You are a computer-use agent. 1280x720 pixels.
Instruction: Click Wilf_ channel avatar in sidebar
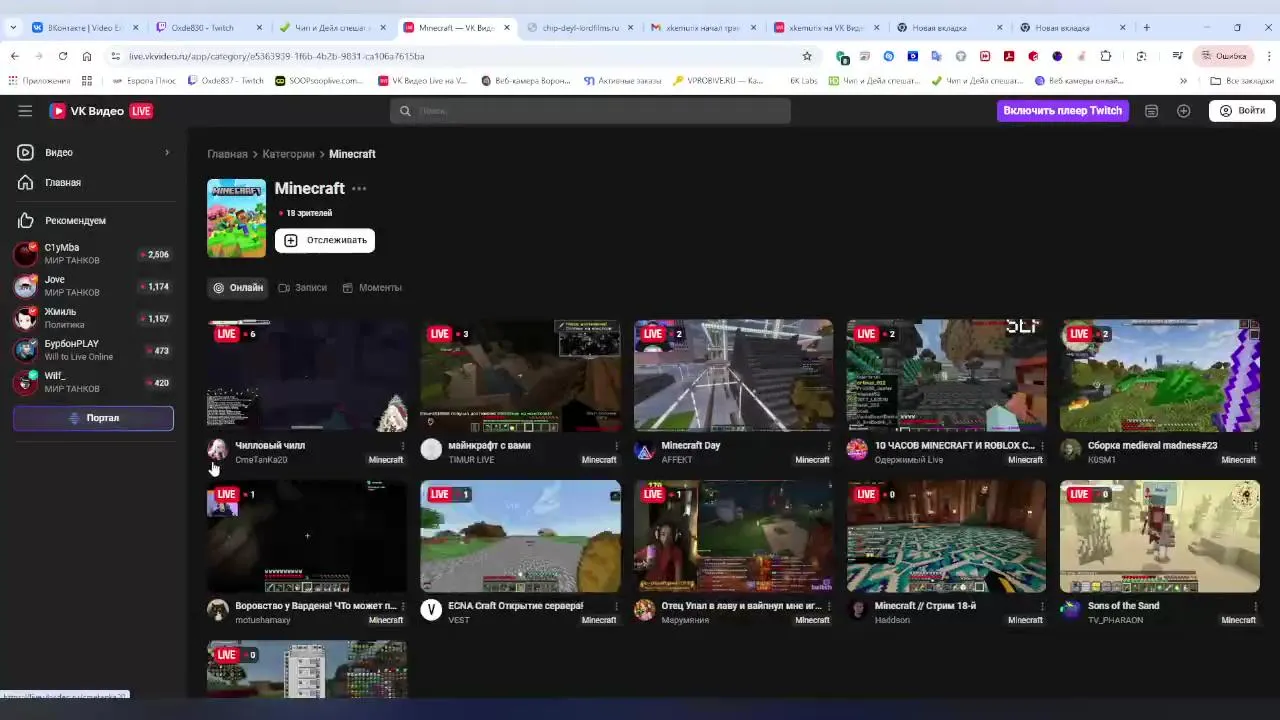pyautogui.click(x=26, y=382)
